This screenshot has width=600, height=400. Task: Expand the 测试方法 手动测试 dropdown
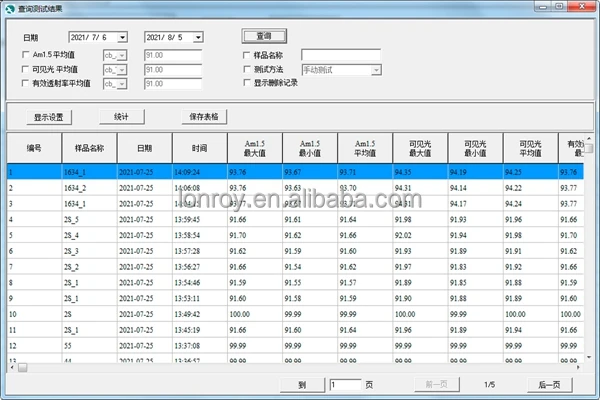coord(376,70)
